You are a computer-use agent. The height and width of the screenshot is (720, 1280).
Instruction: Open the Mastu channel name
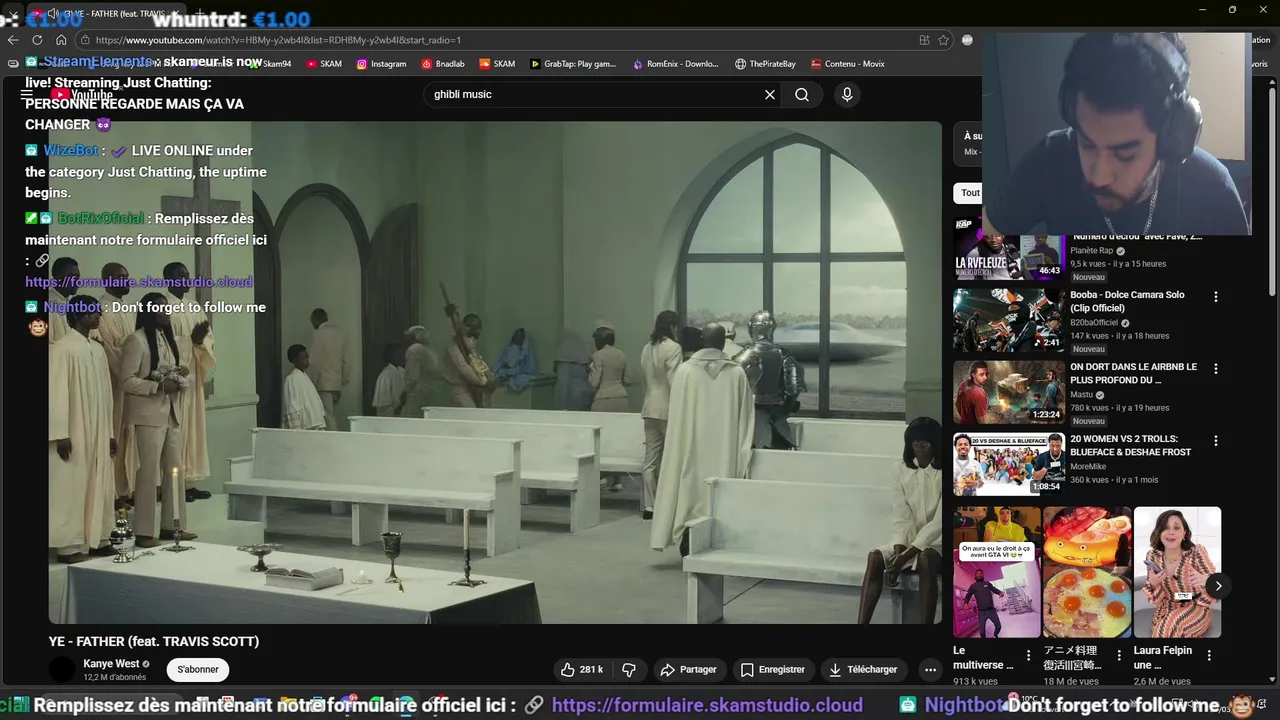pos(1082,395)
